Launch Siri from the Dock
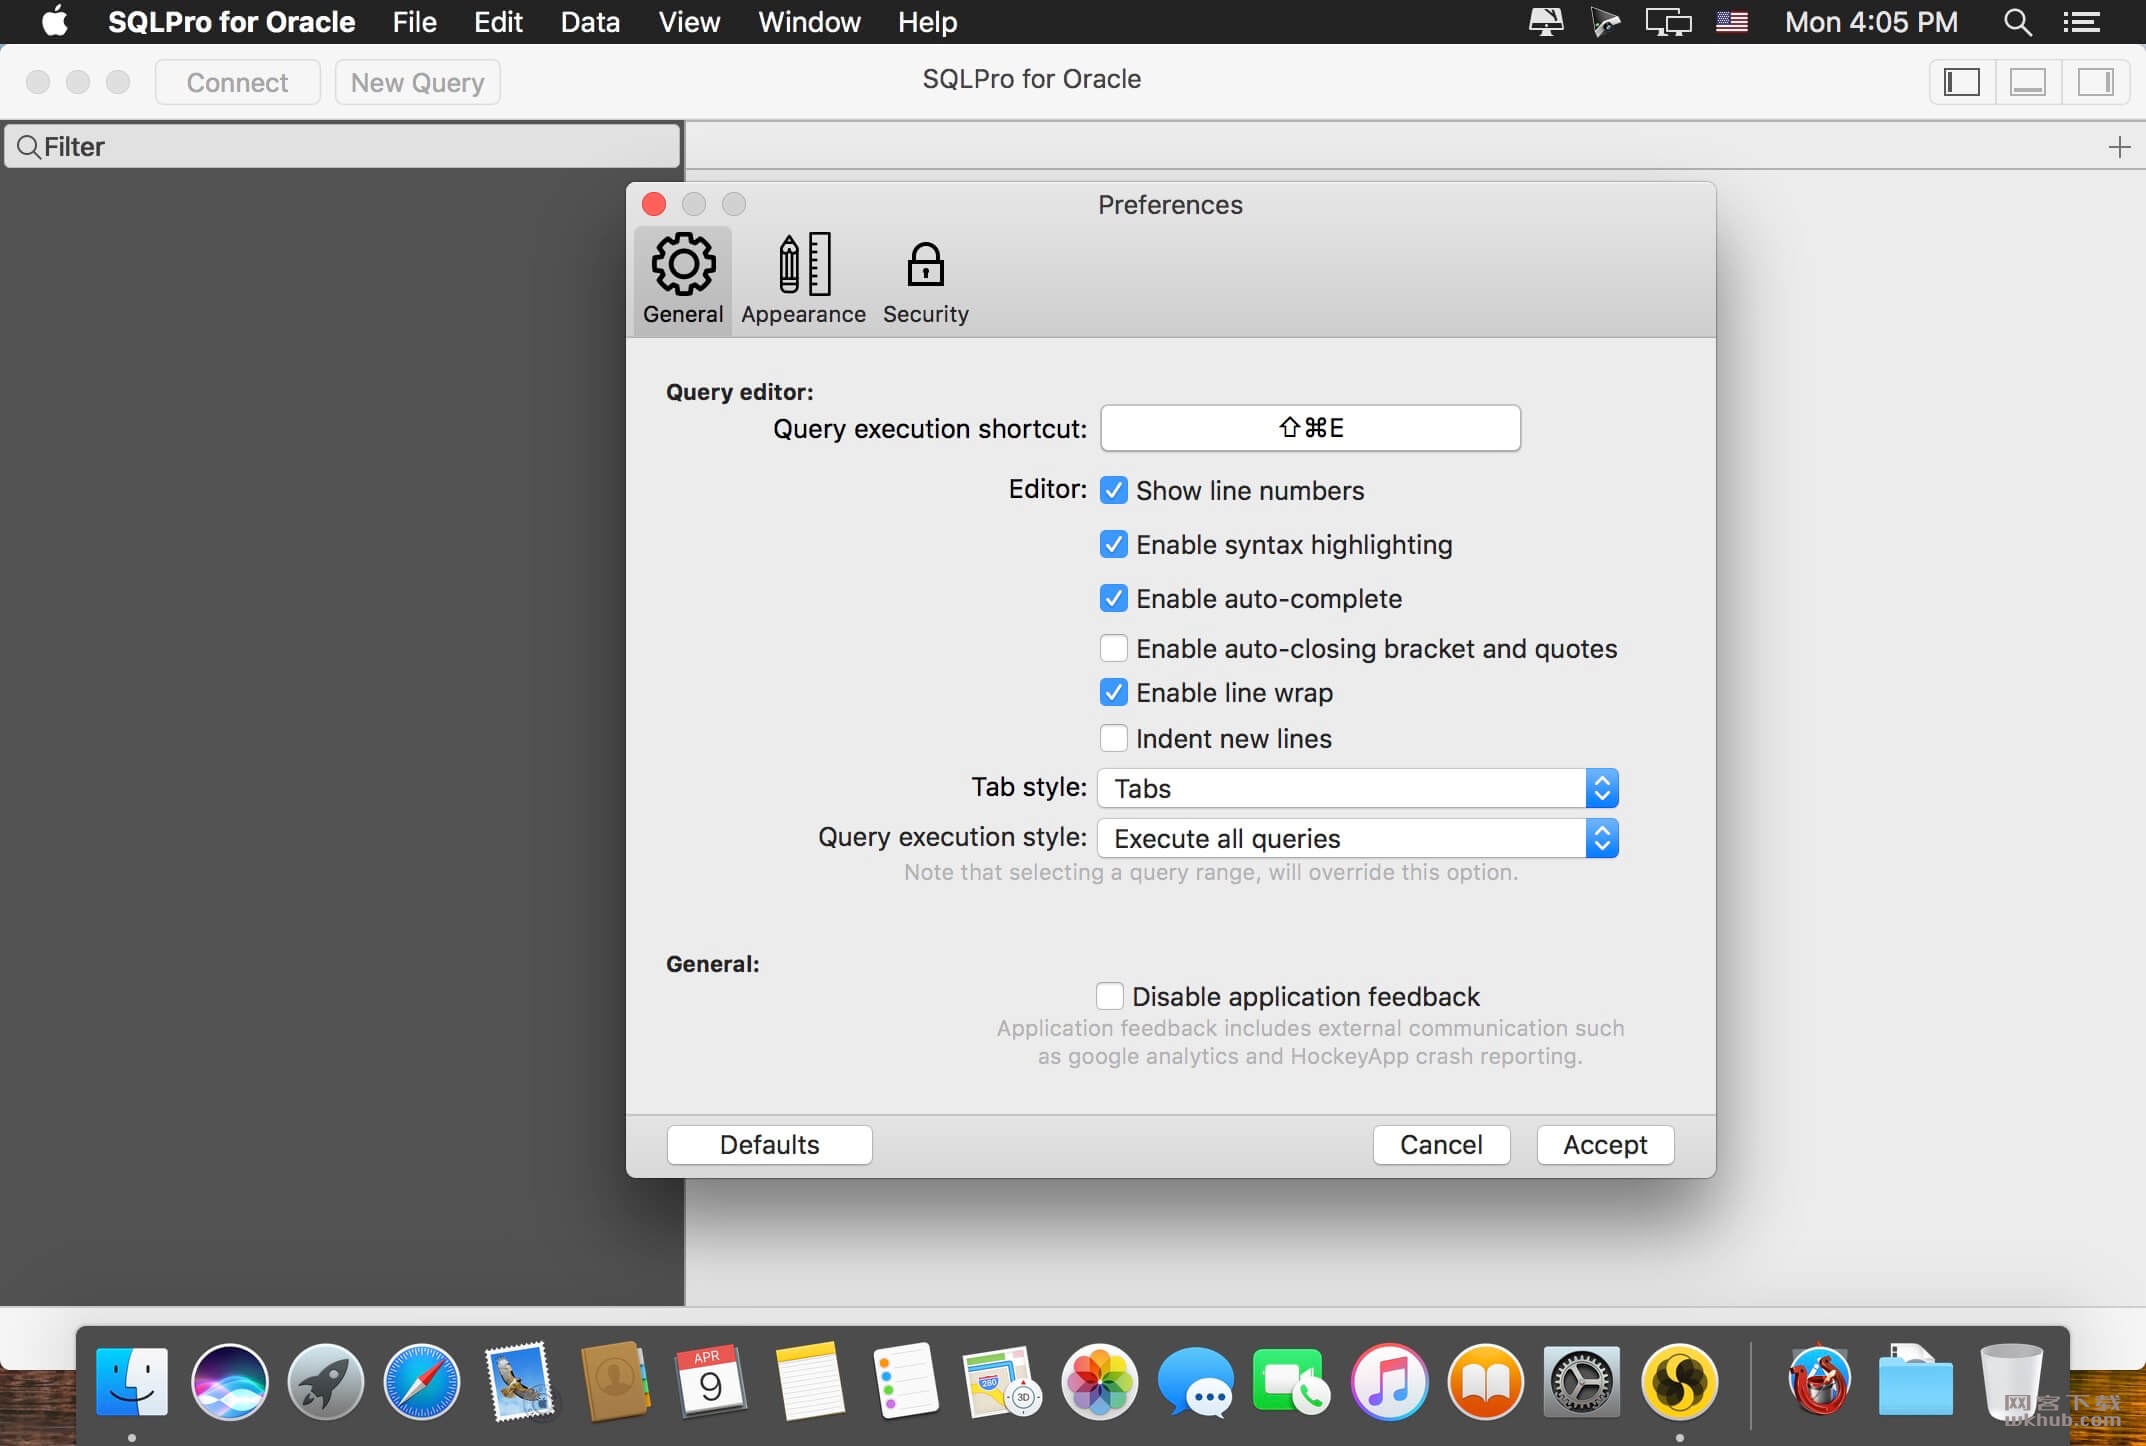Viewport: 2146px width, 1446px height. pyautogui.click(x=229, y=1381)
